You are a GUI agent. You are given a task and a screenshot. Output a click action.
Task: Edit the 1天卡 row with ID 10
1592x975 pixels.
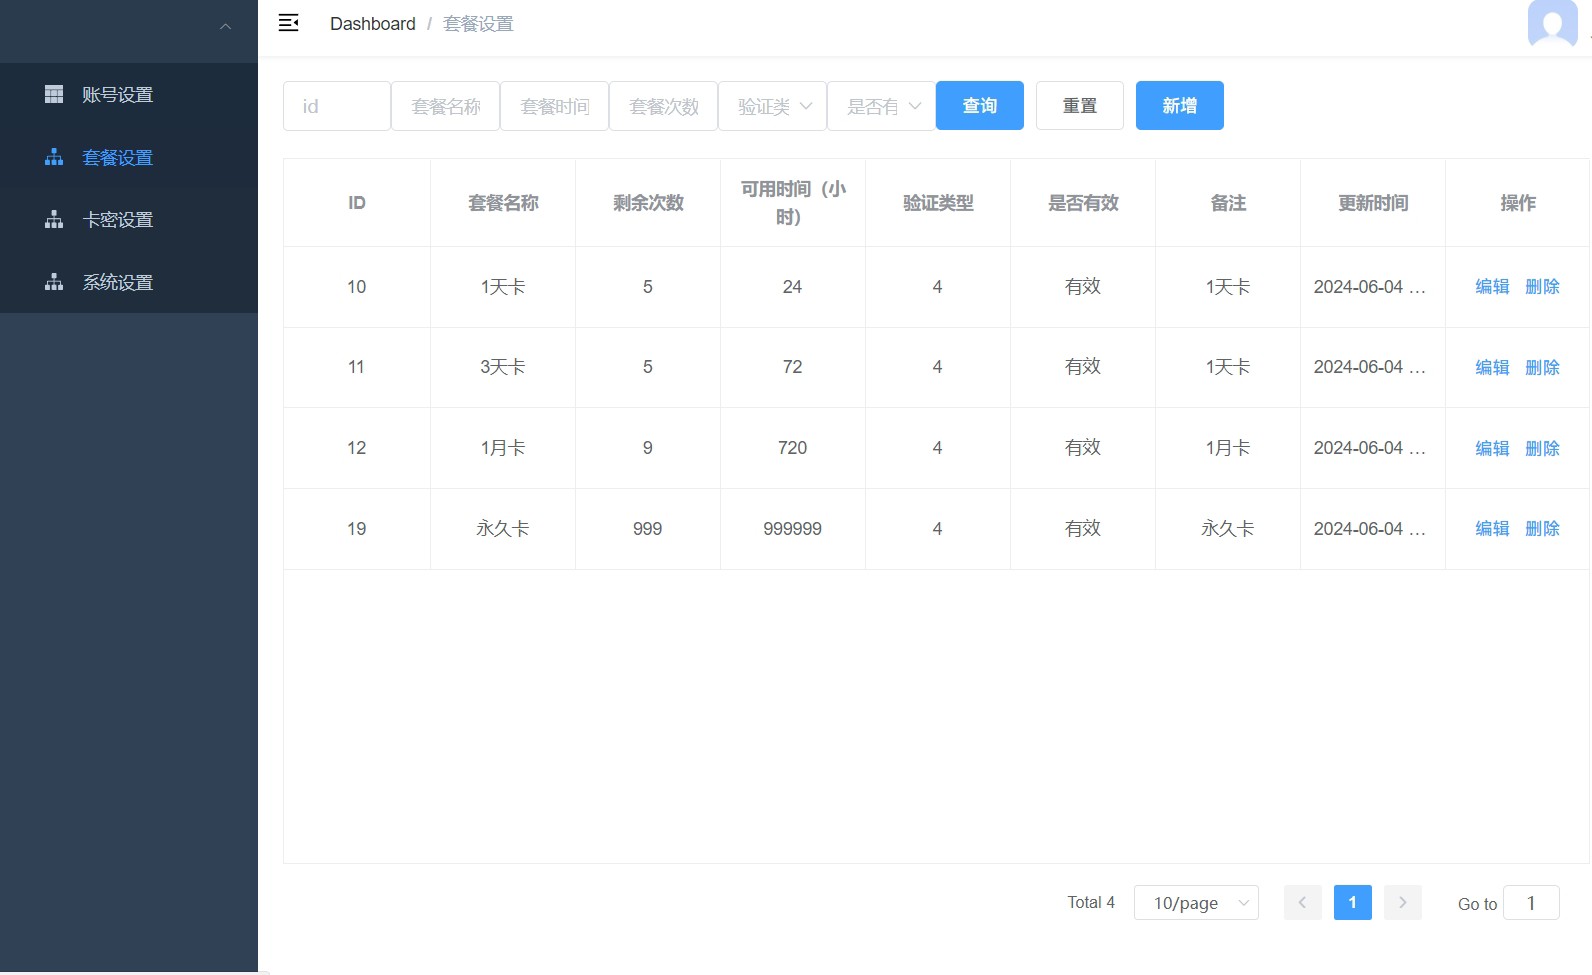(1492, 287)
